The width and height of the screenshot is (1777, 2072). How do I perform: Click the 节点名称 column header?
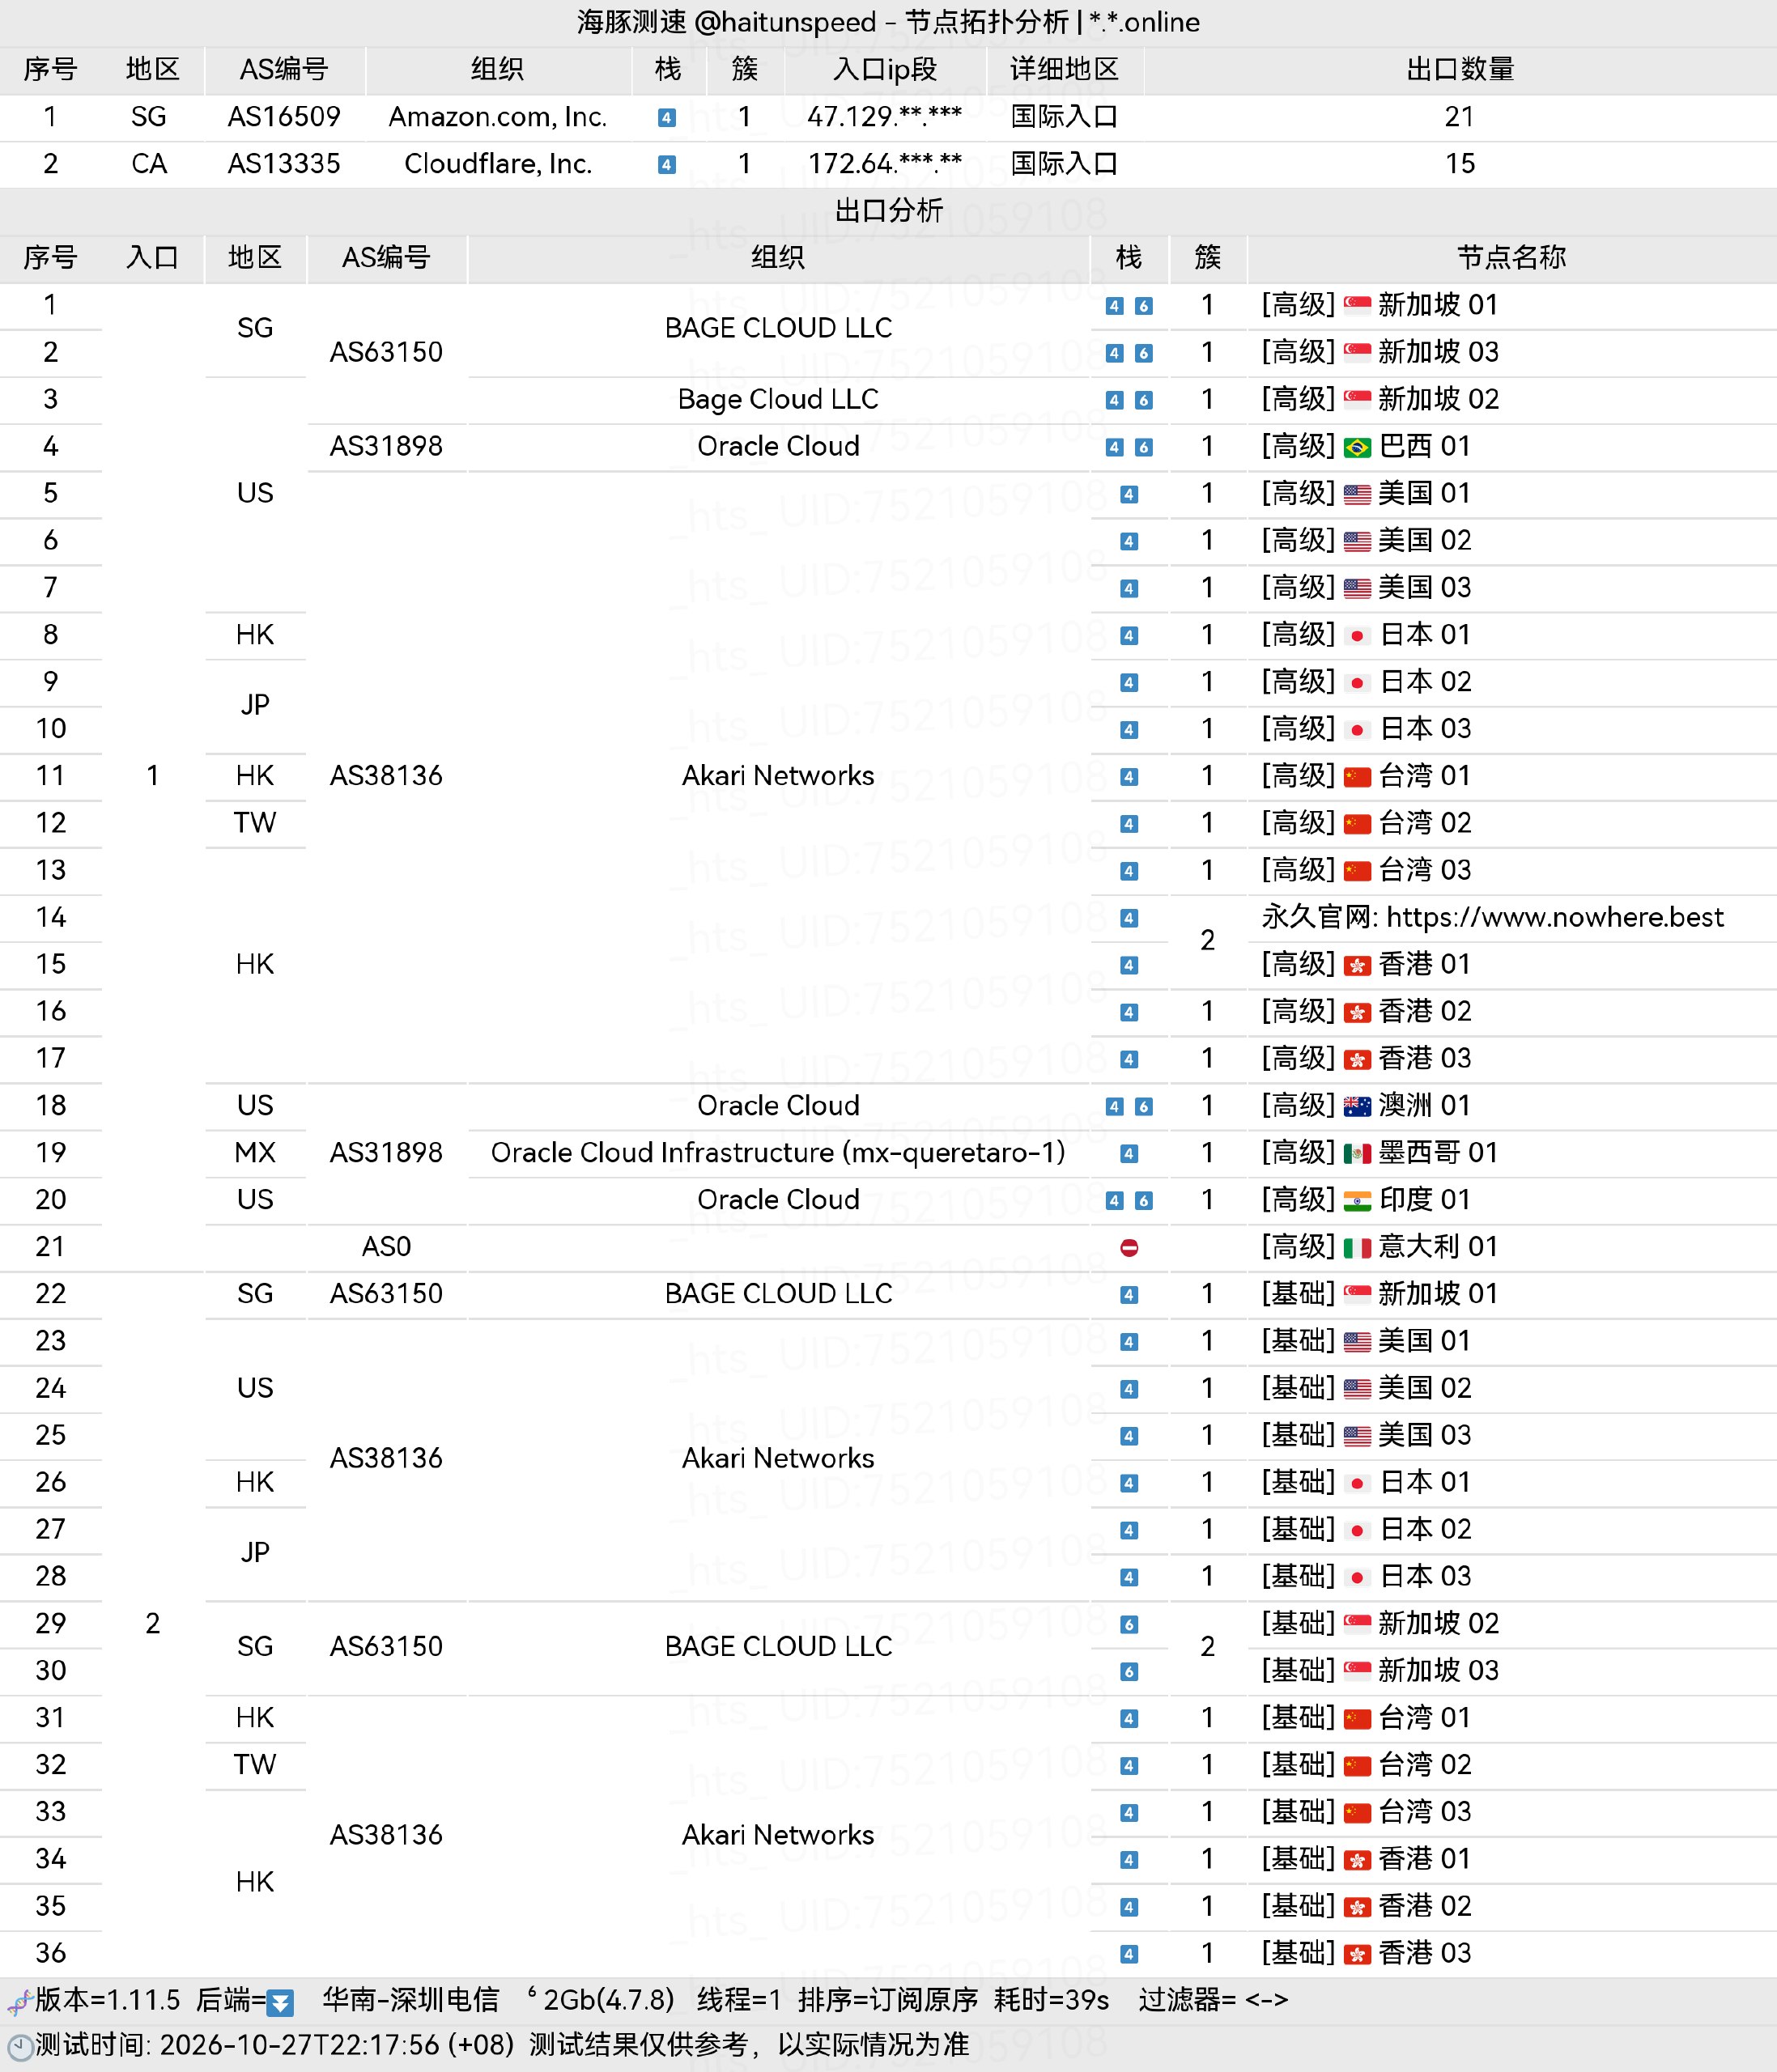pos(1511,258)
